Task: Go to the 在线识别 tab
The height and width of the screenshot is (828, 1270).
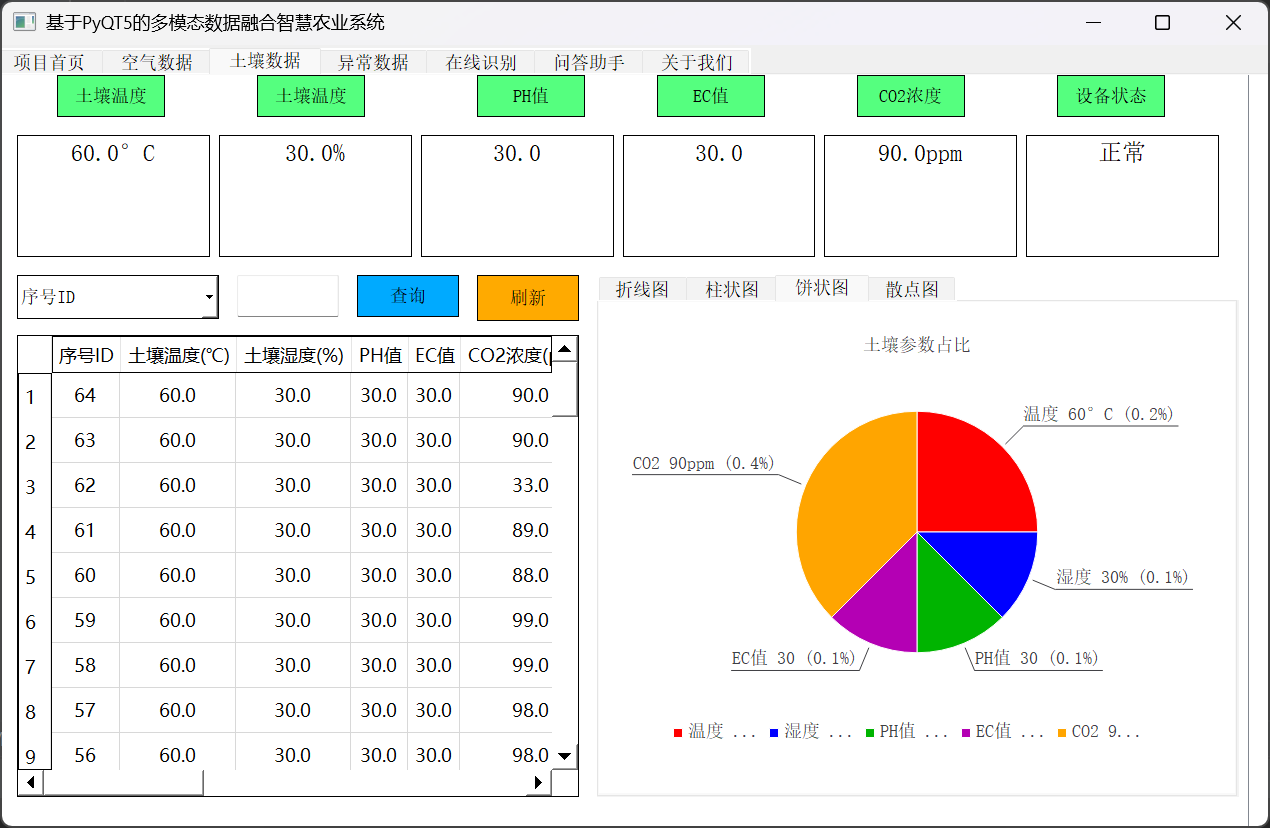Action: tap(481, 62)
